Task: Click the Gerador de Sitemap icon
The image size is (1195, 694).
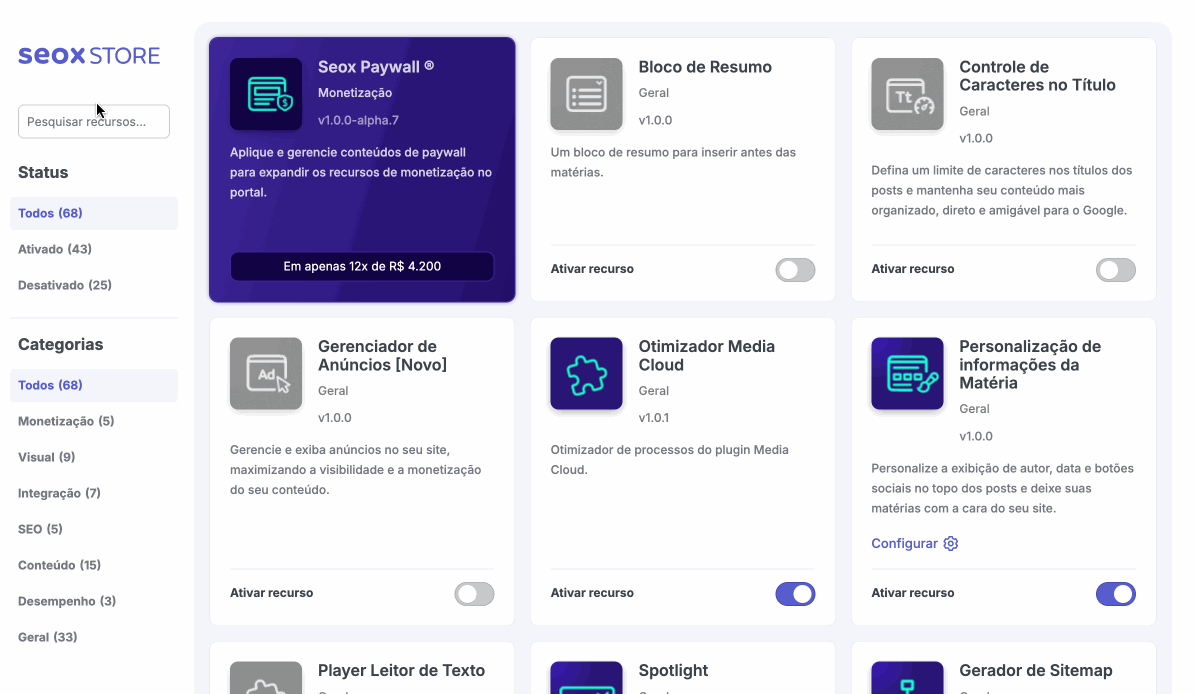Action: tap(907, 678)
